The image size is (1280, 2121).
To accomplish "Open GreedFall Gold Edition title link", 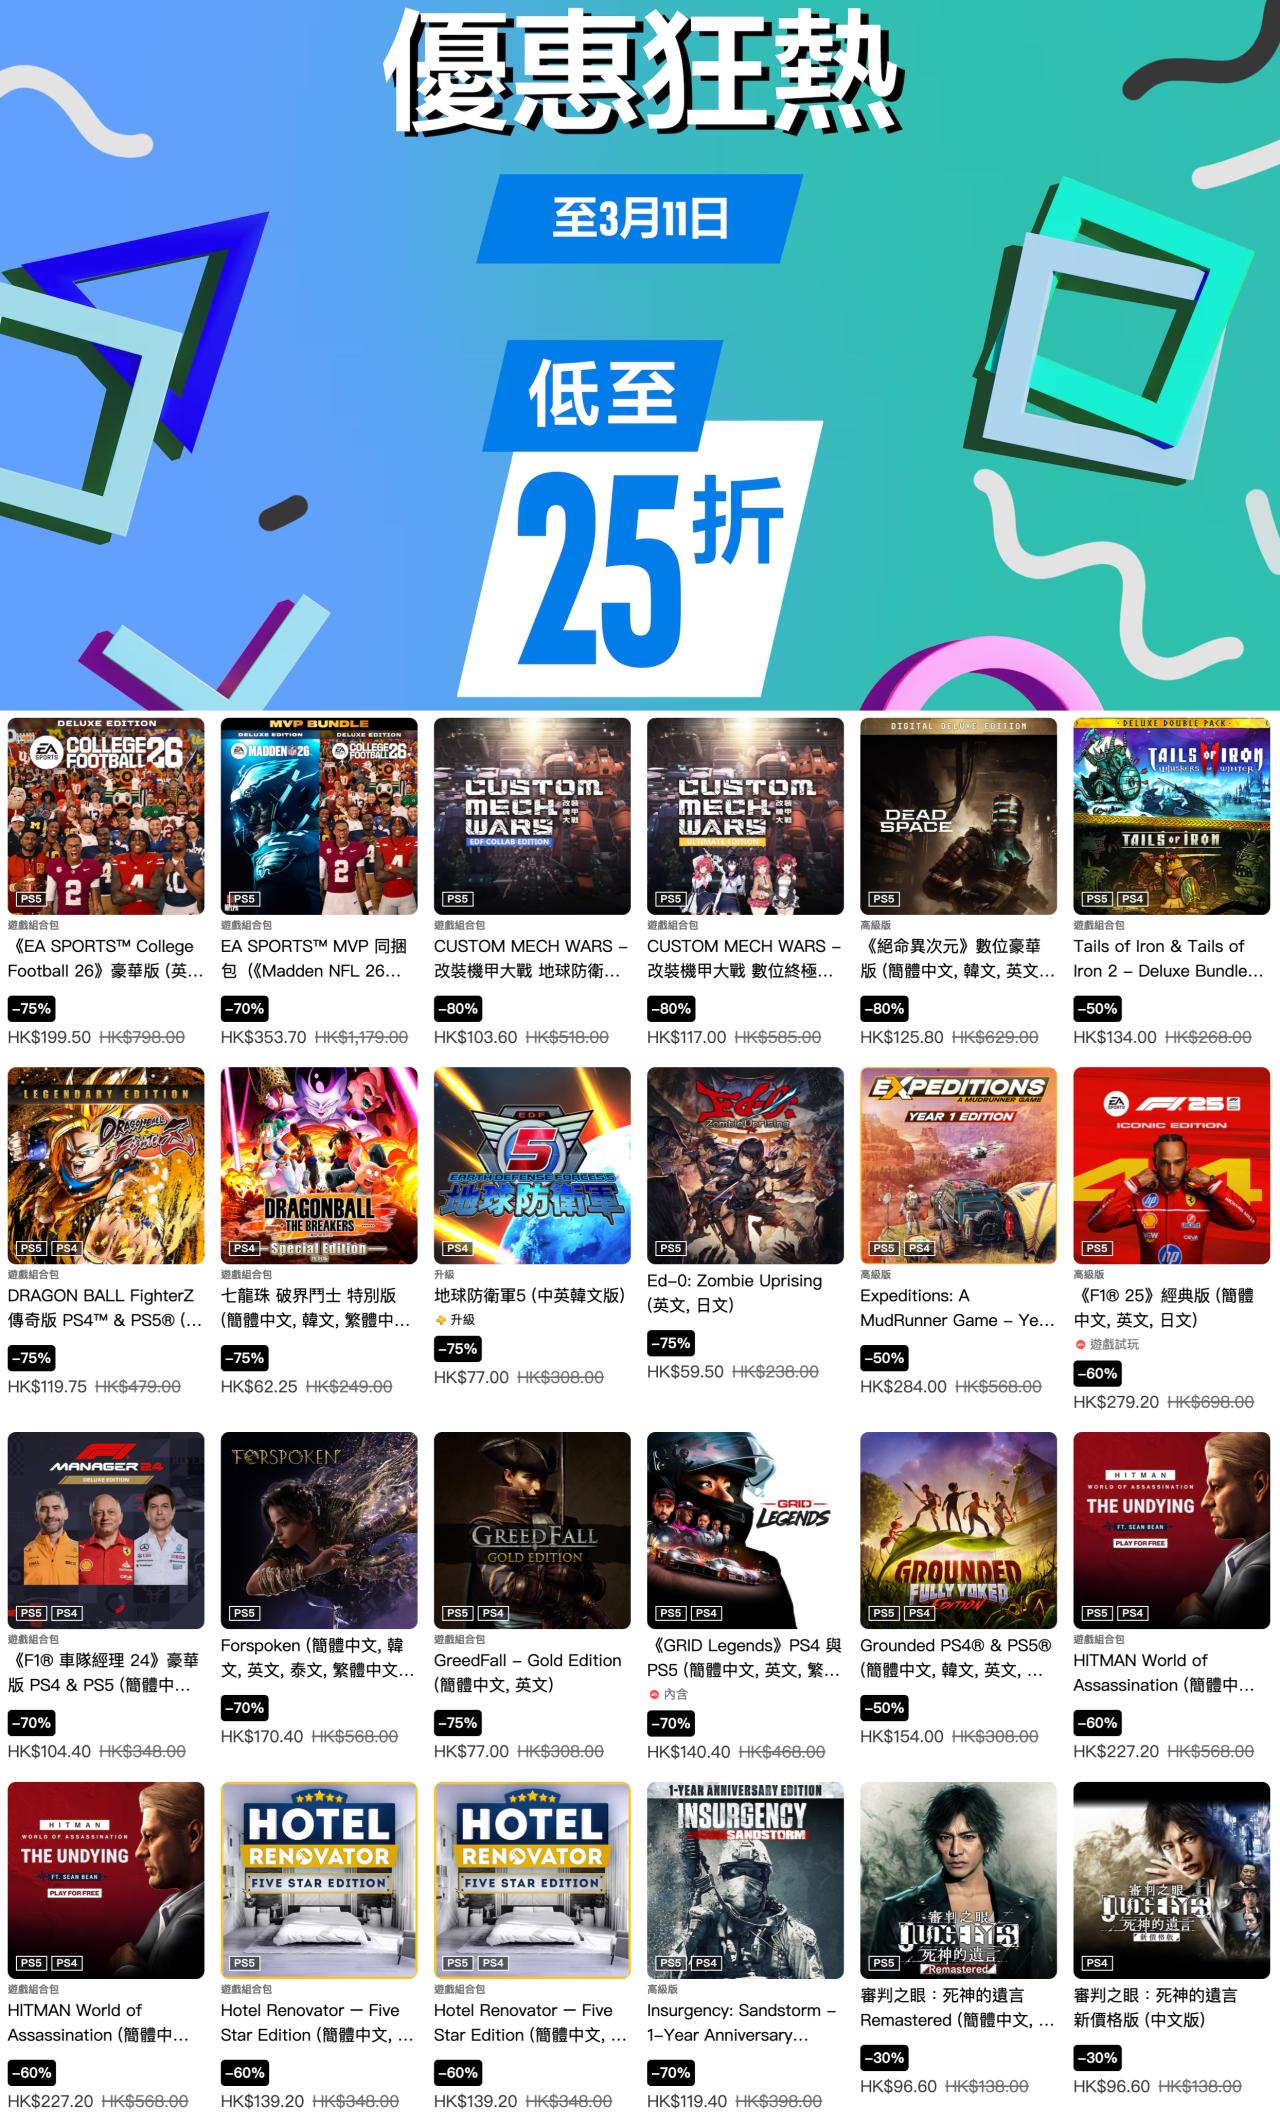I will click(x=528, y=1672).
